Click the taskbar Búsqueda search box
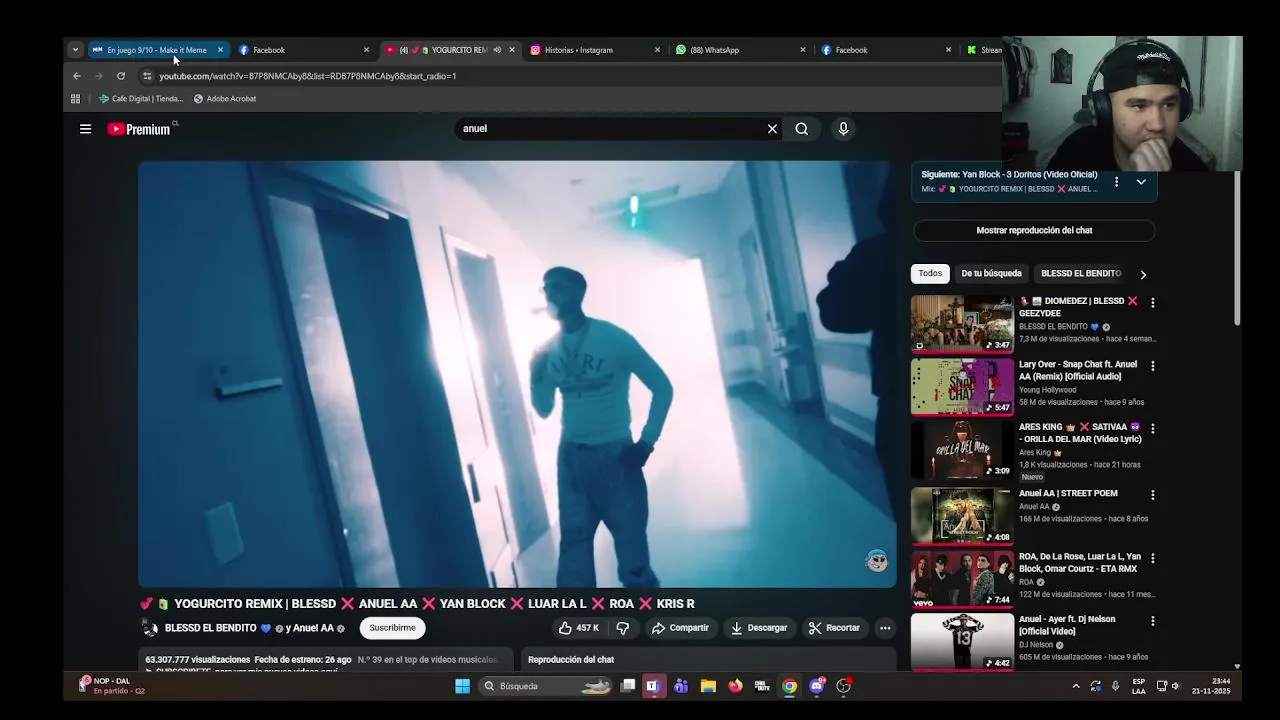This screenshot has height=720, width=1280. (x=545, y=686)
